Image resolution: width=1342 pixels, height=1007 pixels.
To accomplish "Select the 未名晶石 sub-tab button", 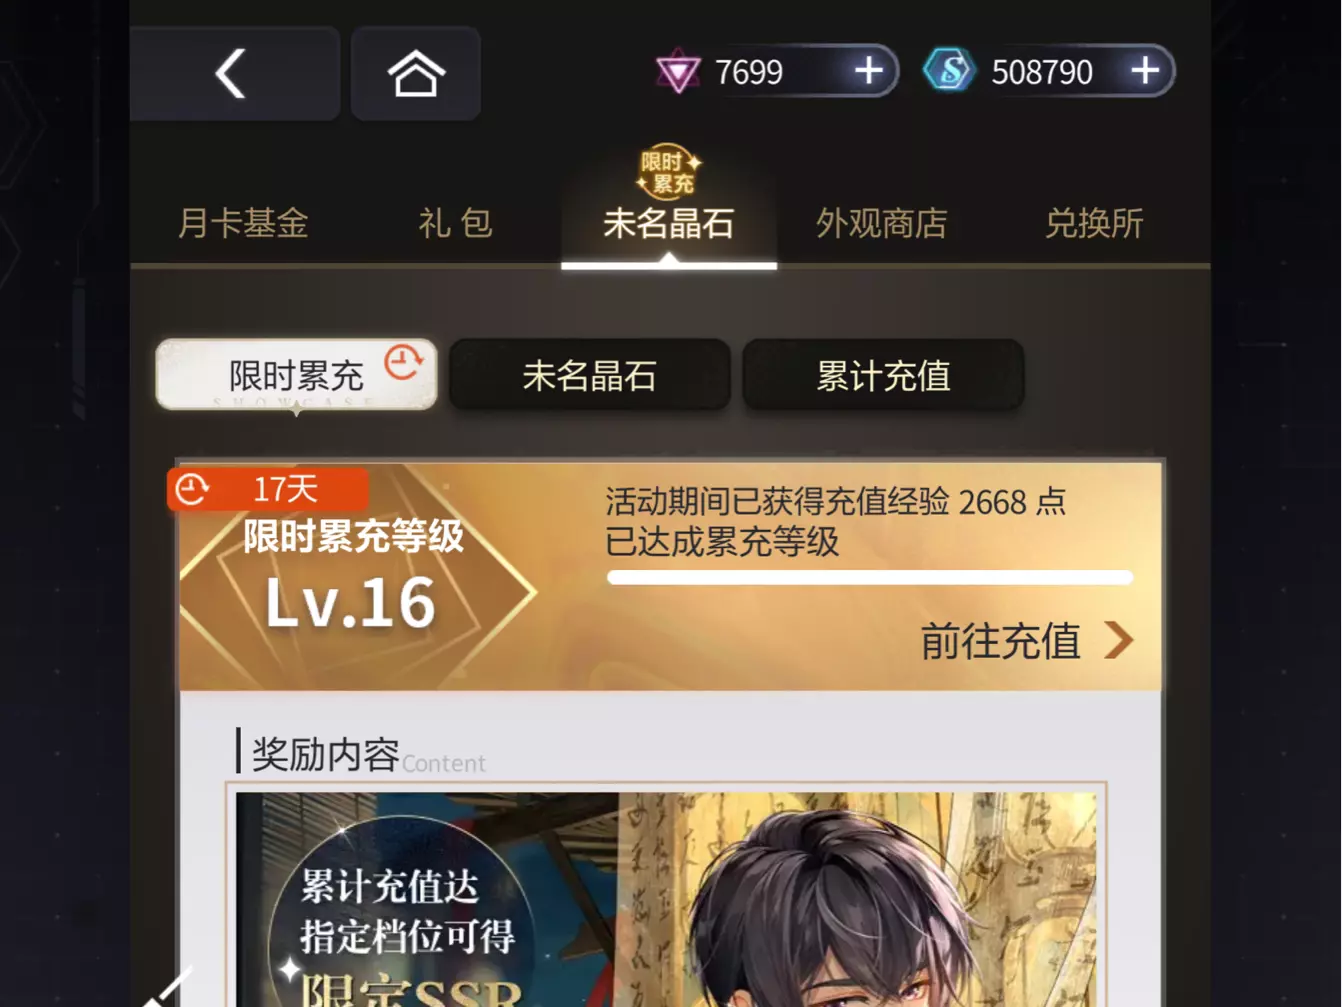I will [x=589, y=375].
